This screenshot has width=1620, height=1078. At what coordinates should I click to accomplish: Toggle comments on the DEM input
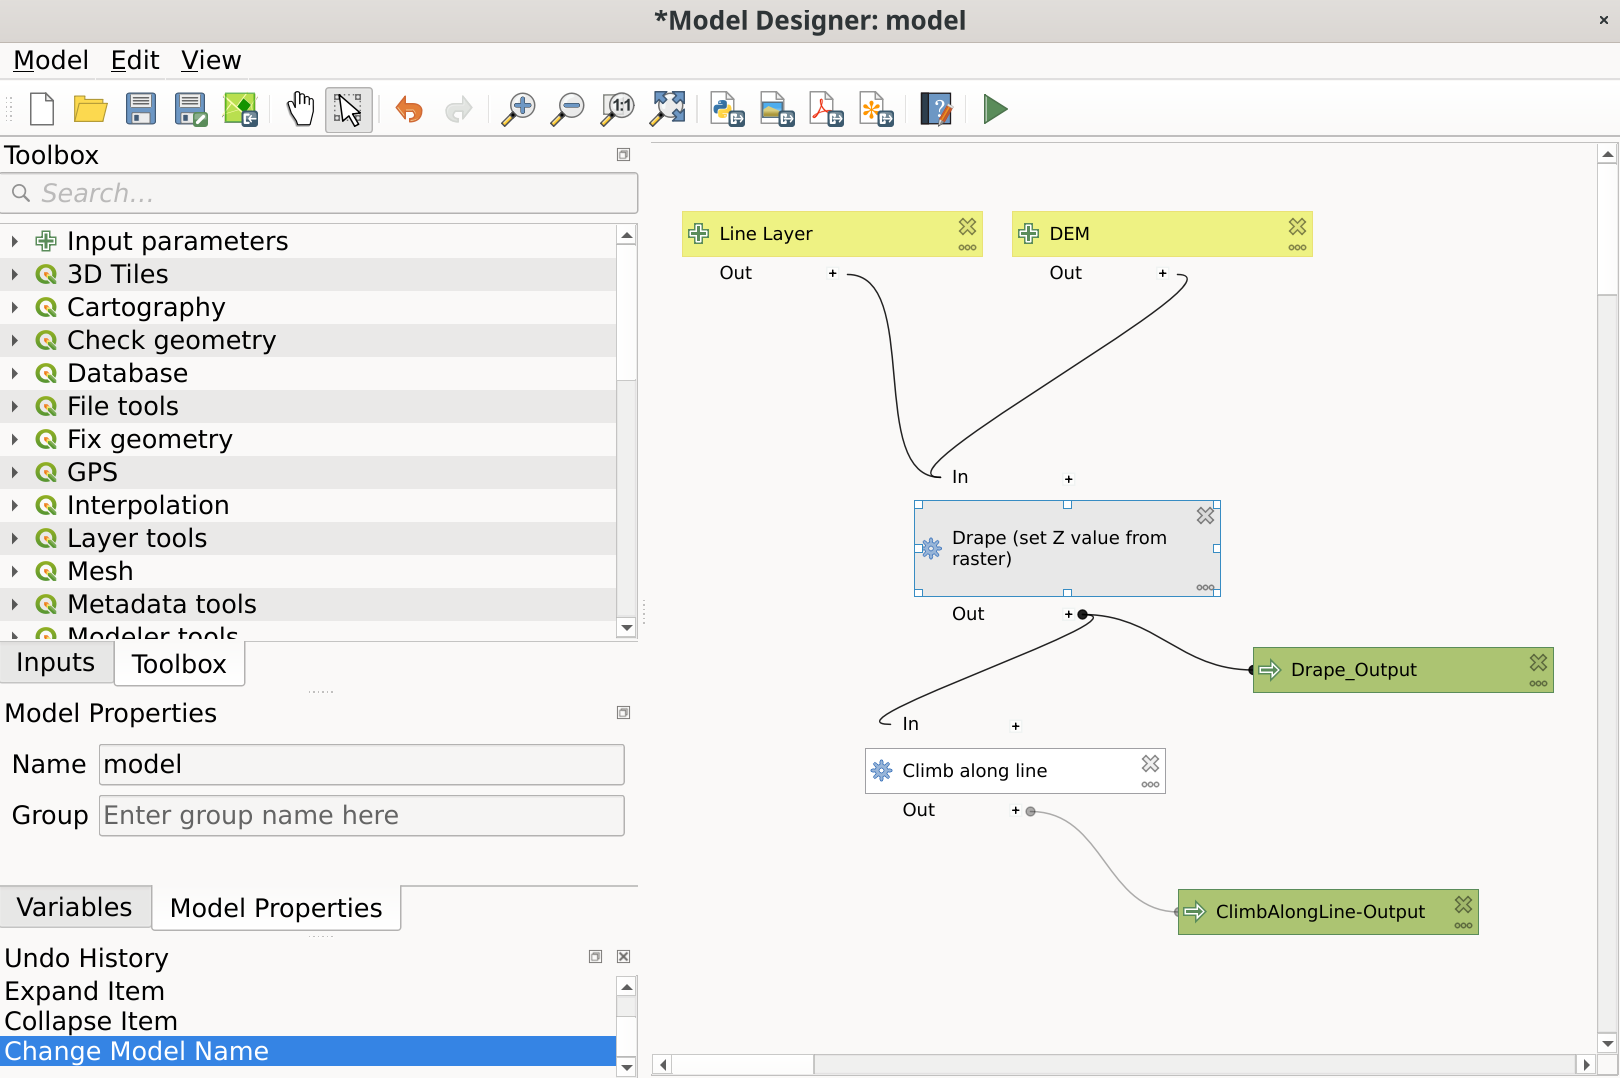1297,247
